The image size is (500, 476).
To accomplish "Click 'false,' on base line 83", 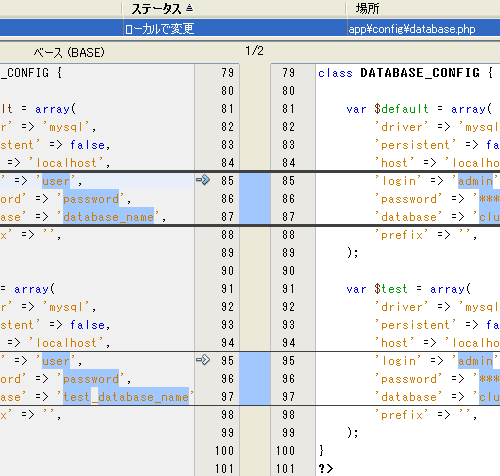I will pyautogui.click(x=90, y=145).
